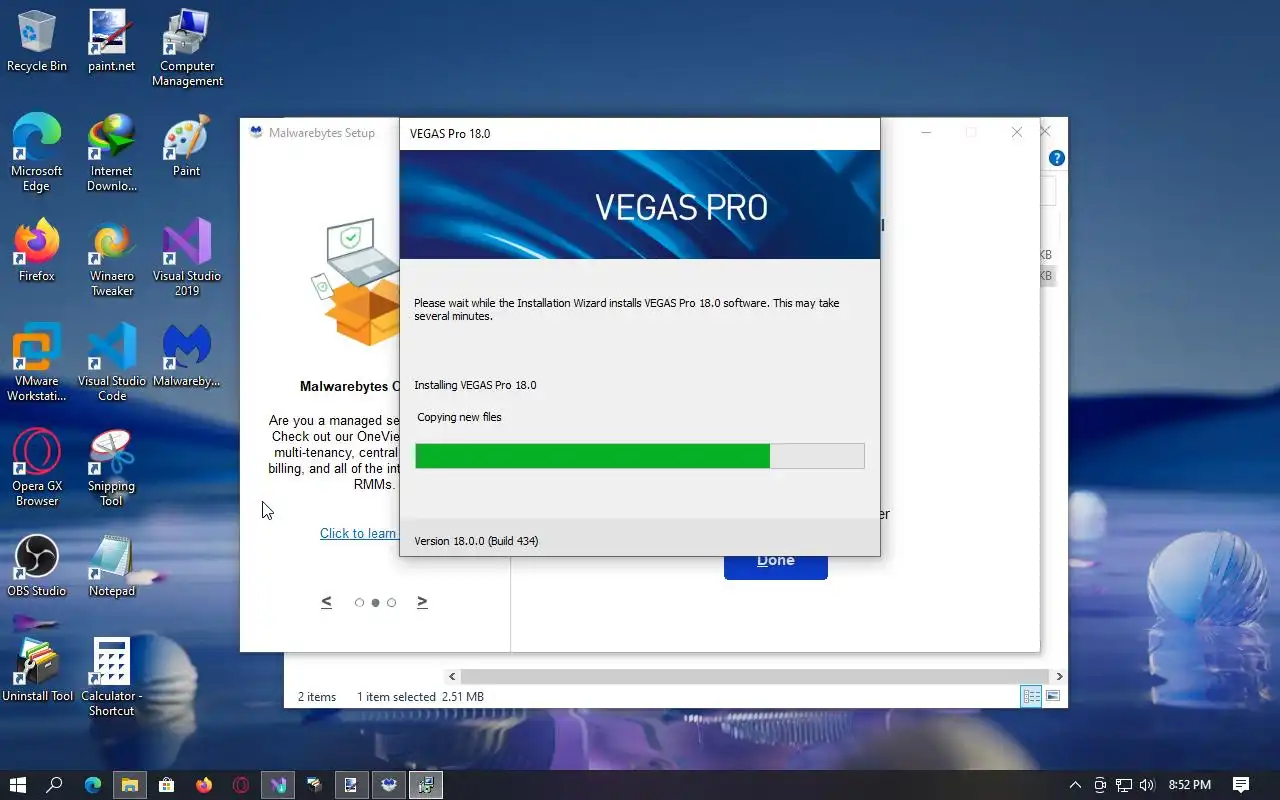The image size is (1280, 800).
Task: Select the Uninstall Tool desktop icon
Action: click(37, 670)
